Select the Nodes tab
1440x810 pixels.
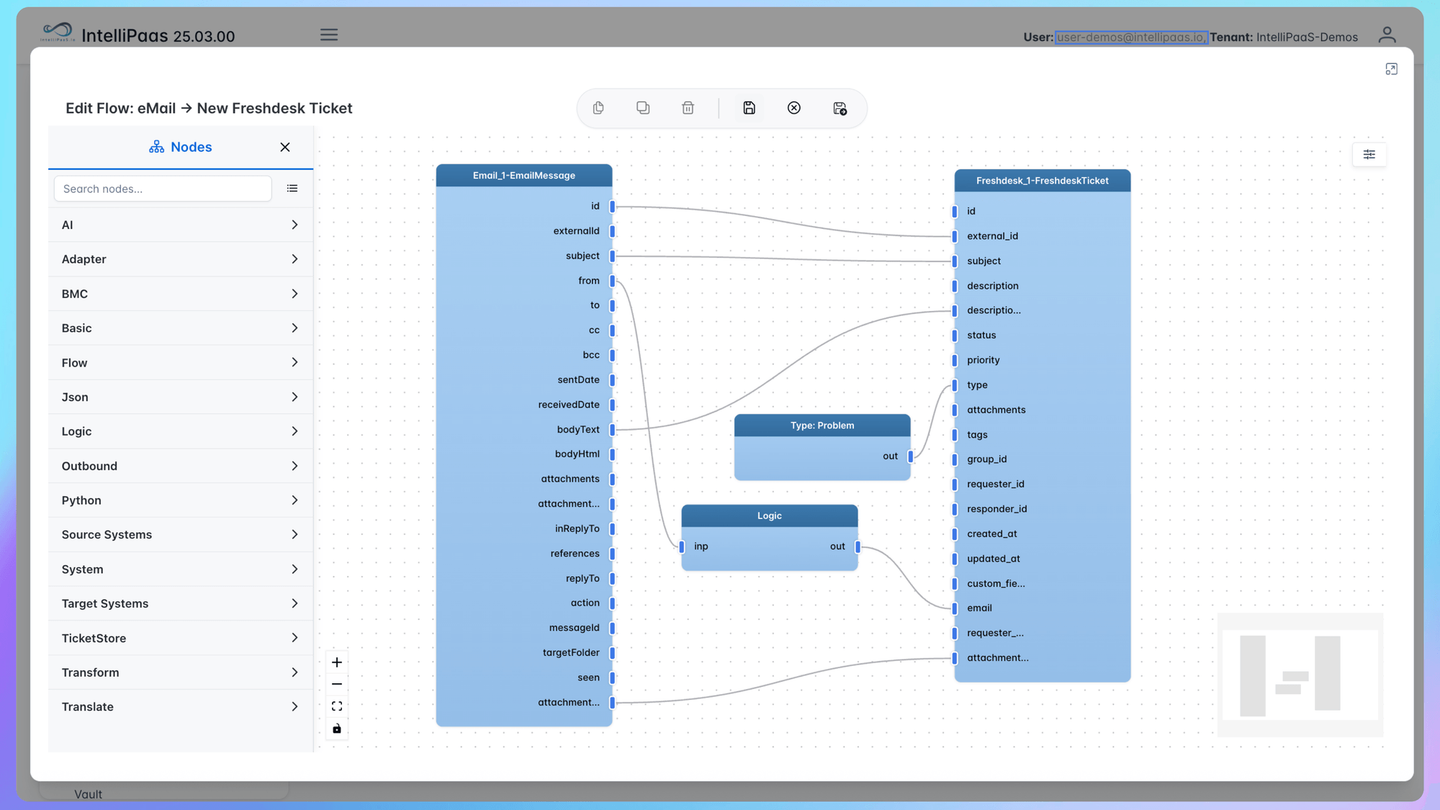[x=180, y=147]
